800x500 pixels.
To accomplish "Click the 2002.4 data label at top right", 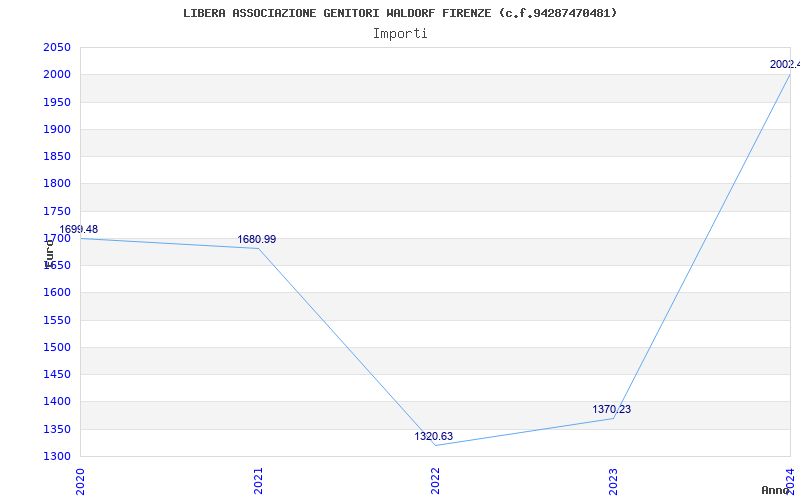I will click(785, 64).
